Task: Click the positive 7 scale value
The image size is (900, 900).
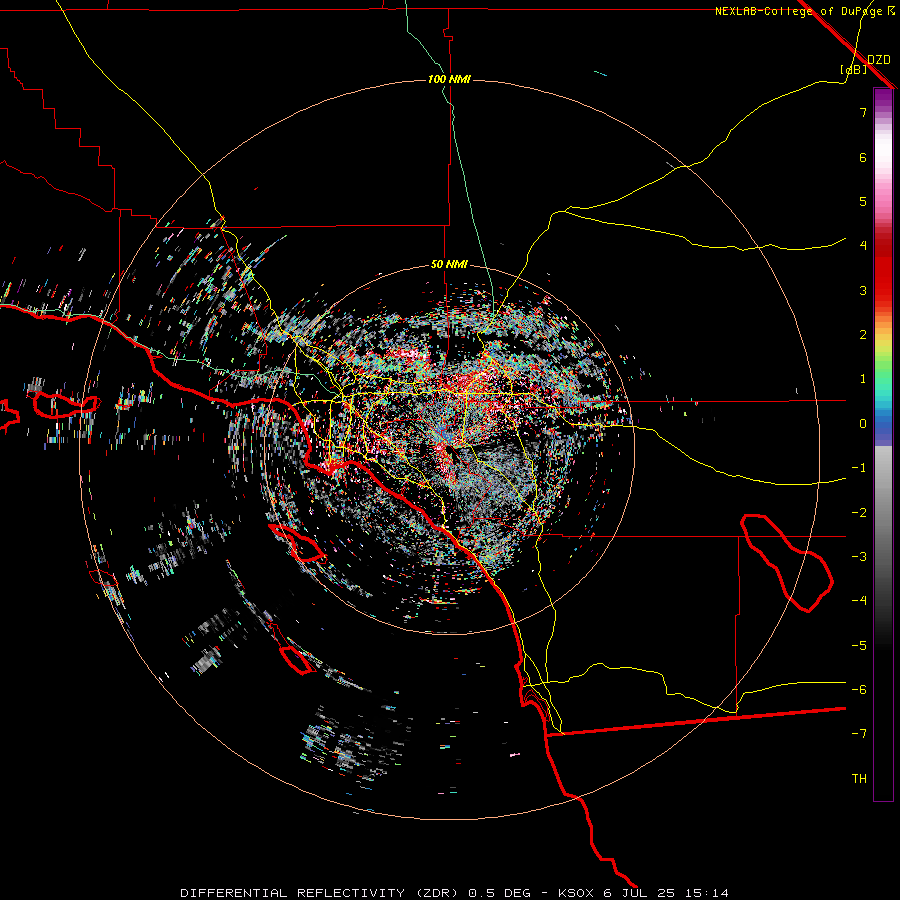Action: (863, 112)
